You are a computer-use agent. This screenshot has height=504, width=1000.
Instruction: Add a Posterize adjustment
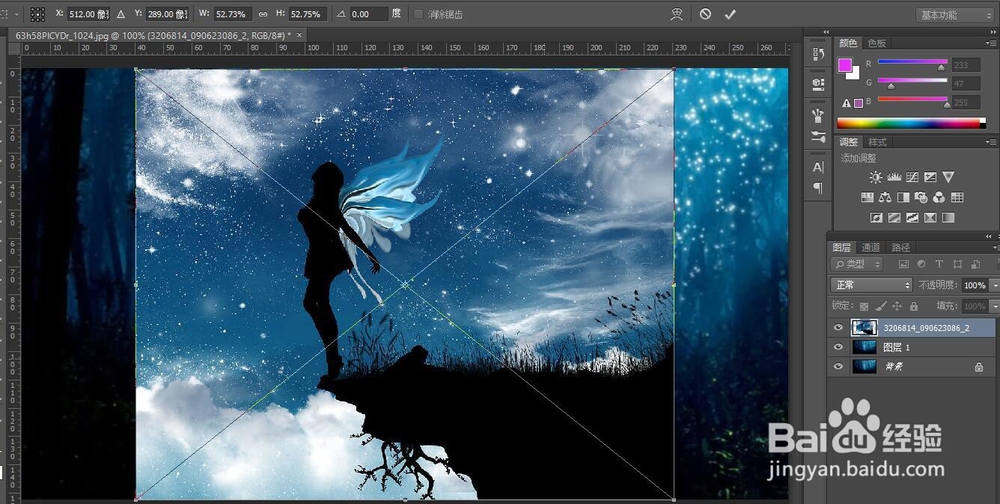pyautogui.click(x=894, y=218)
